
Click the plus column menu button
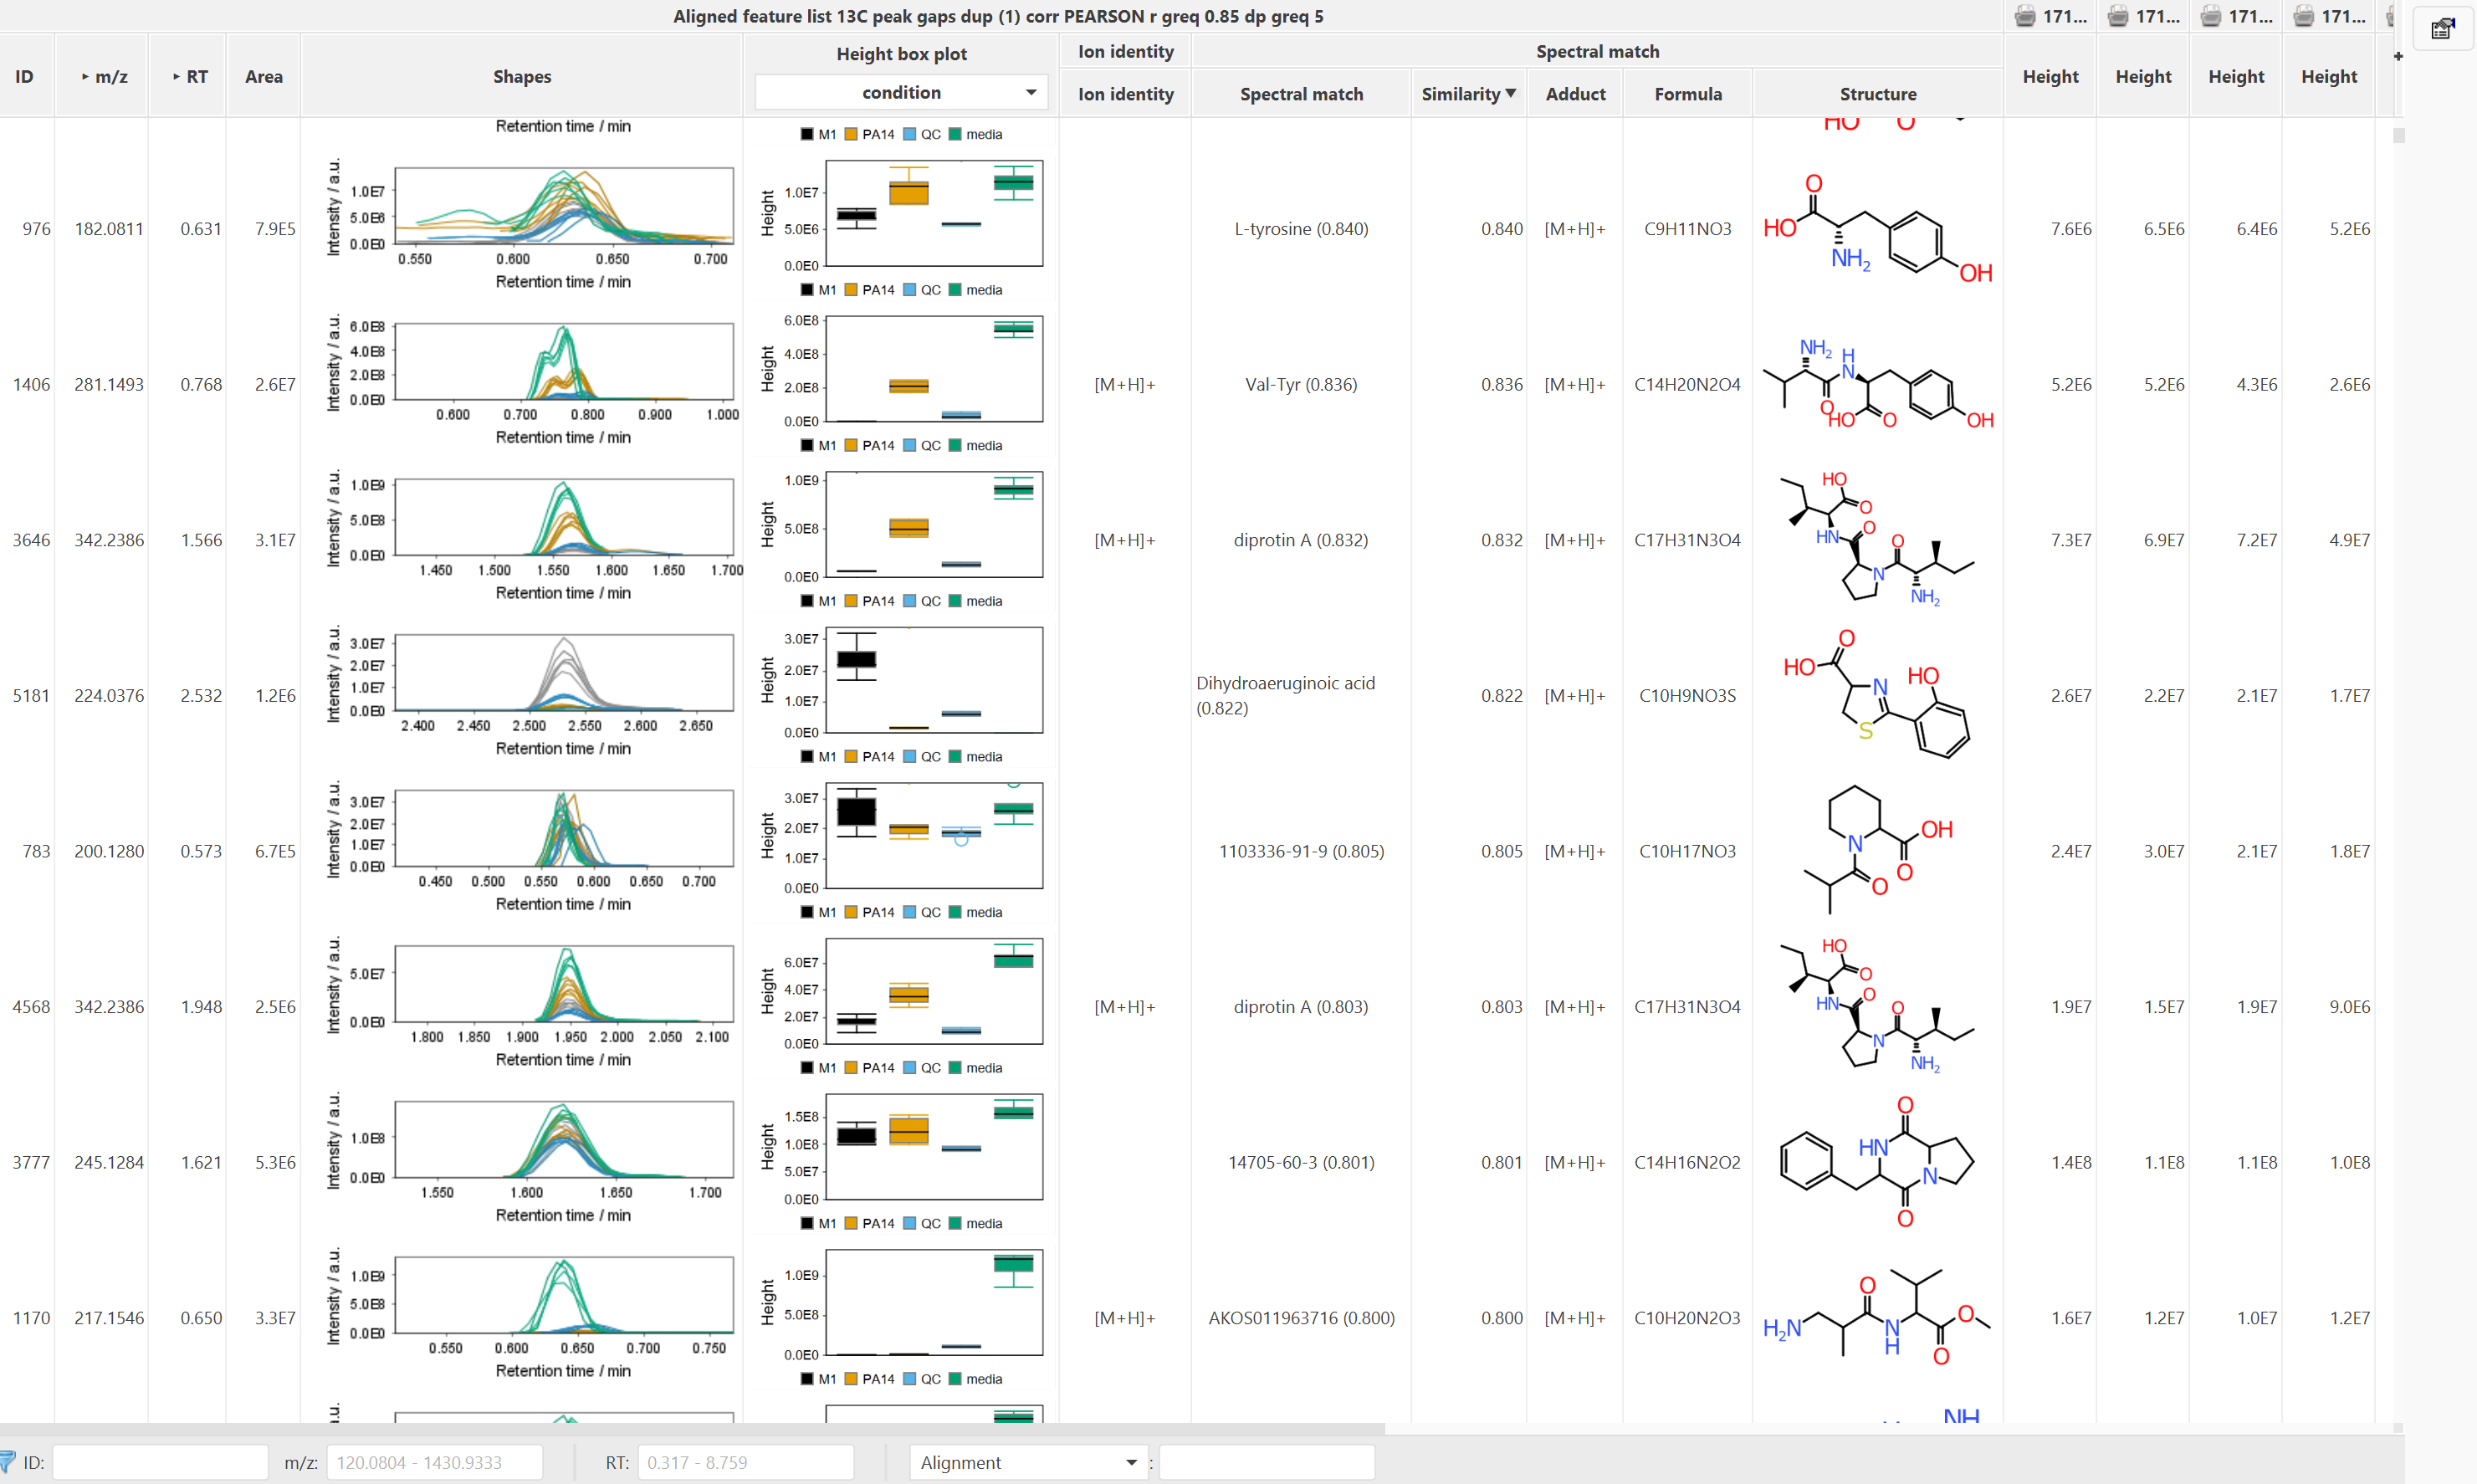point(2397,57)
